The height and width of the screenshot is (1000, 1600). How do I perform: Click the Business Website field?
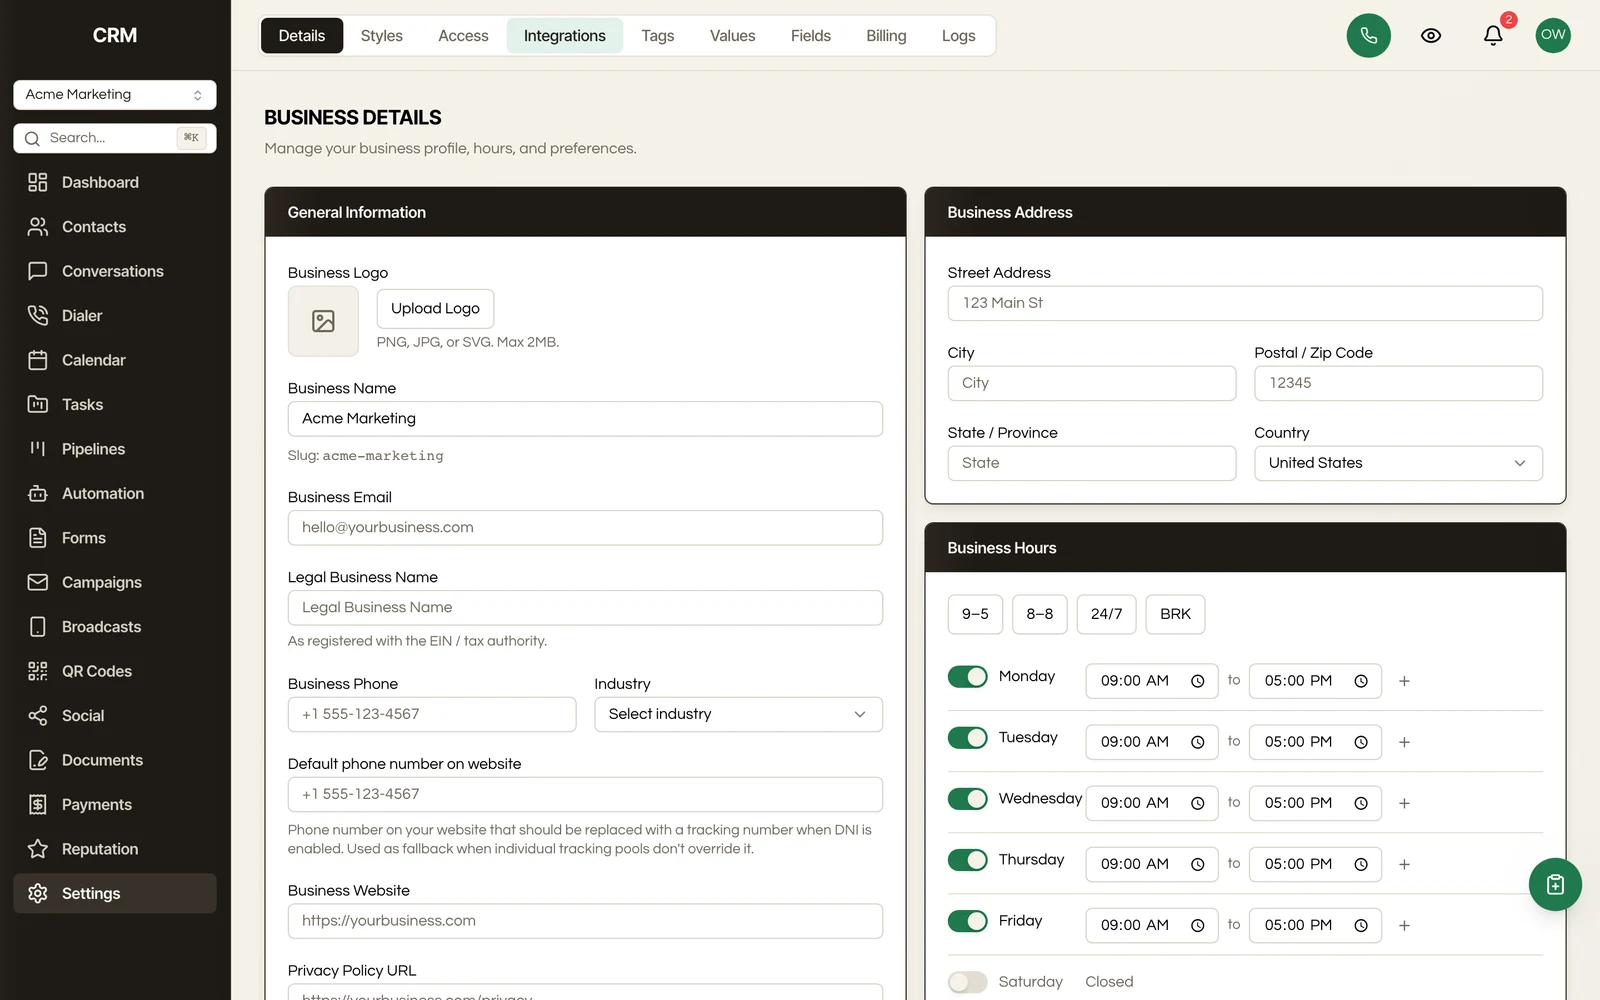coord(585,921)
